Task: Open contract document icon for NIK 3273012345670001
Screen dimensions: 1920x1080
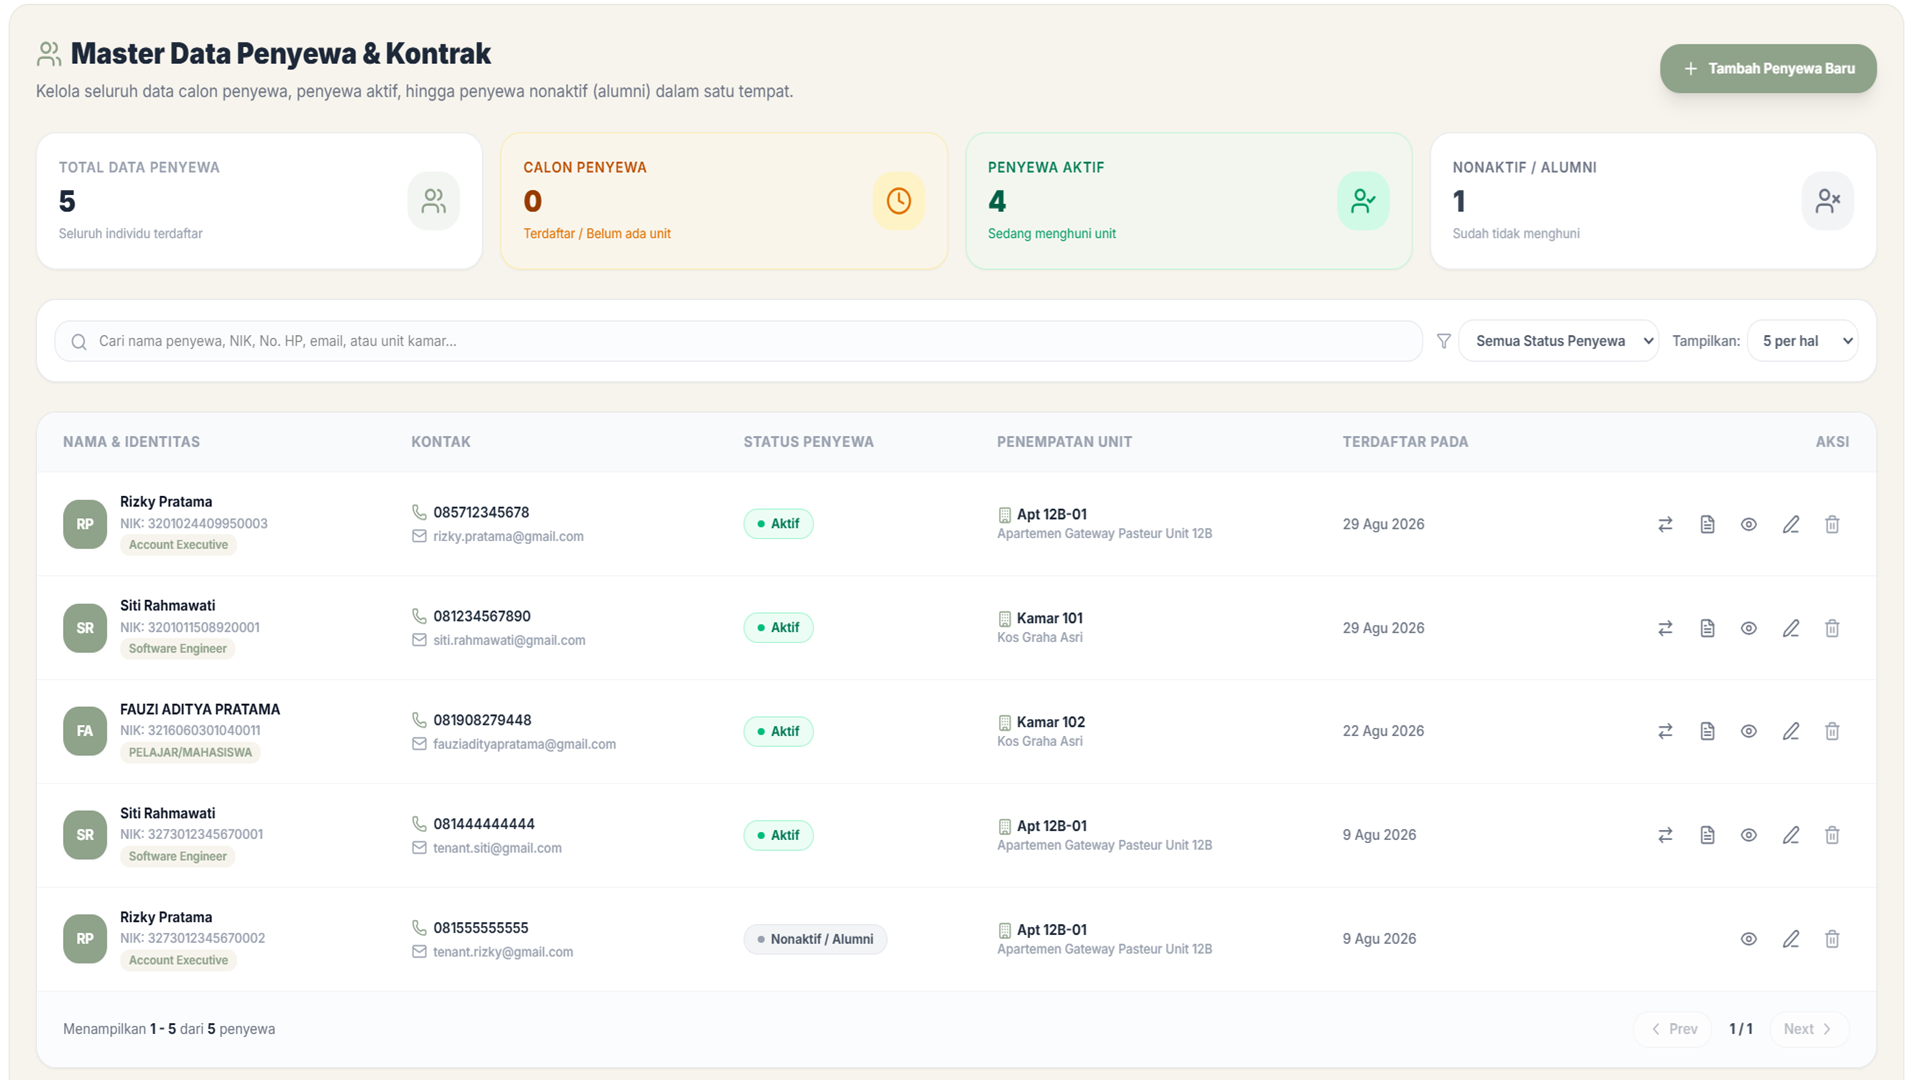Action: [x=1707, y=835]
